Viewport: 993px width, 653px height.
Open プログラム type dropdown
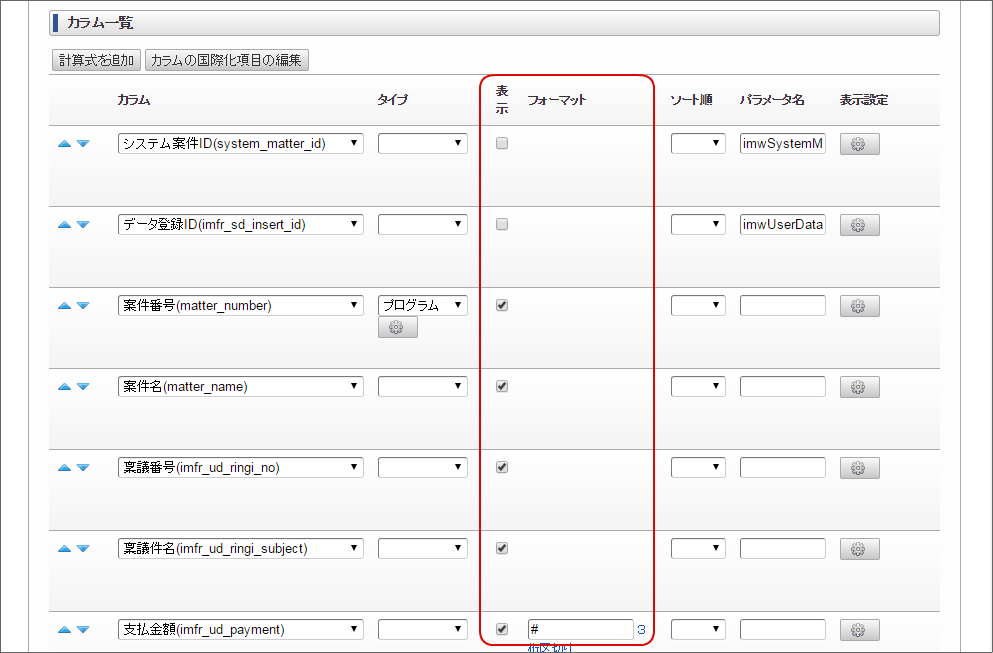tap(423, 305)
